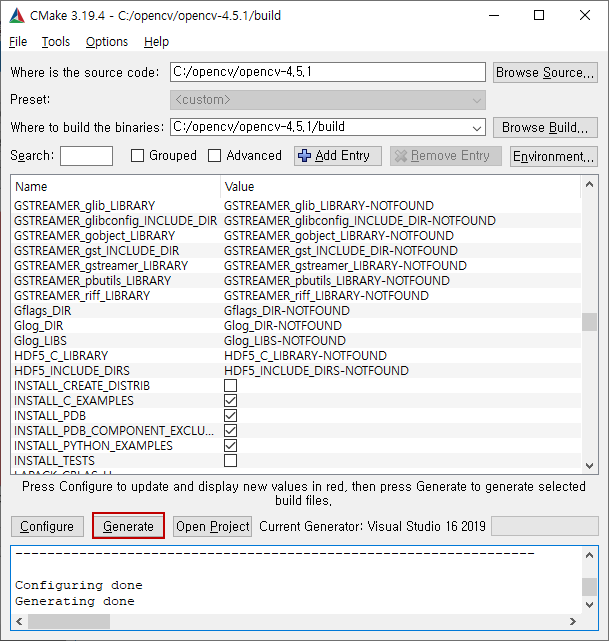Uncheck the INSTALL_PDB option
The width and height of the screenshot is (609, 641).
point(231,416)
